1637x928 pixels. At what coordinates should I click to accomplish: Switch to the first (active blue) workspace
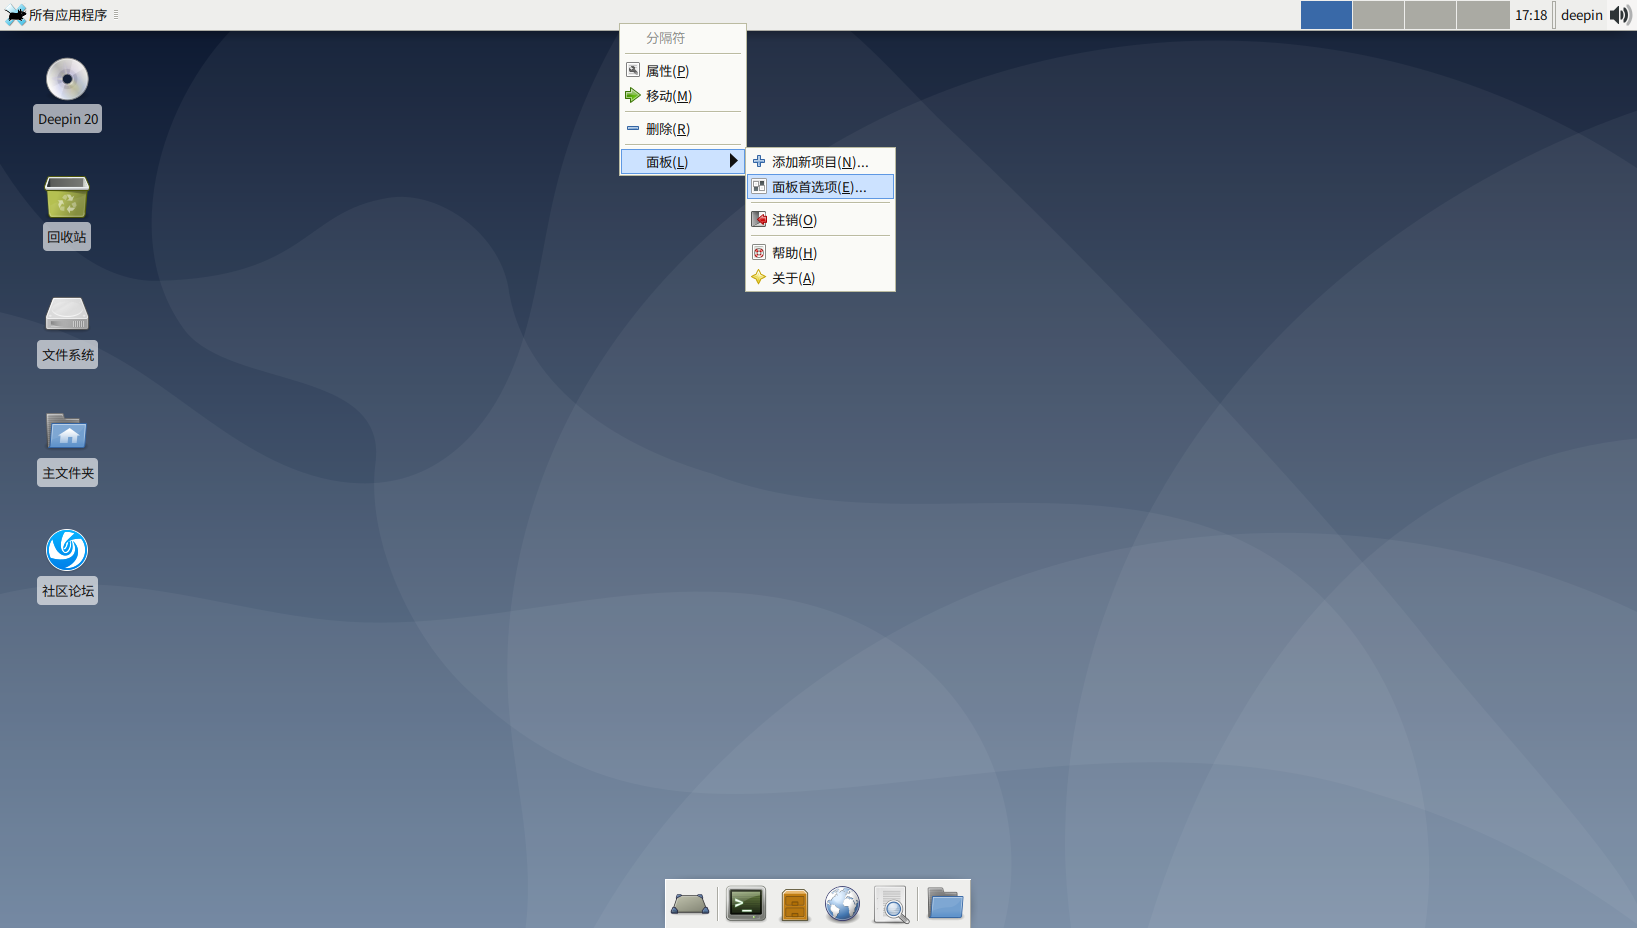coord(1326,15)
